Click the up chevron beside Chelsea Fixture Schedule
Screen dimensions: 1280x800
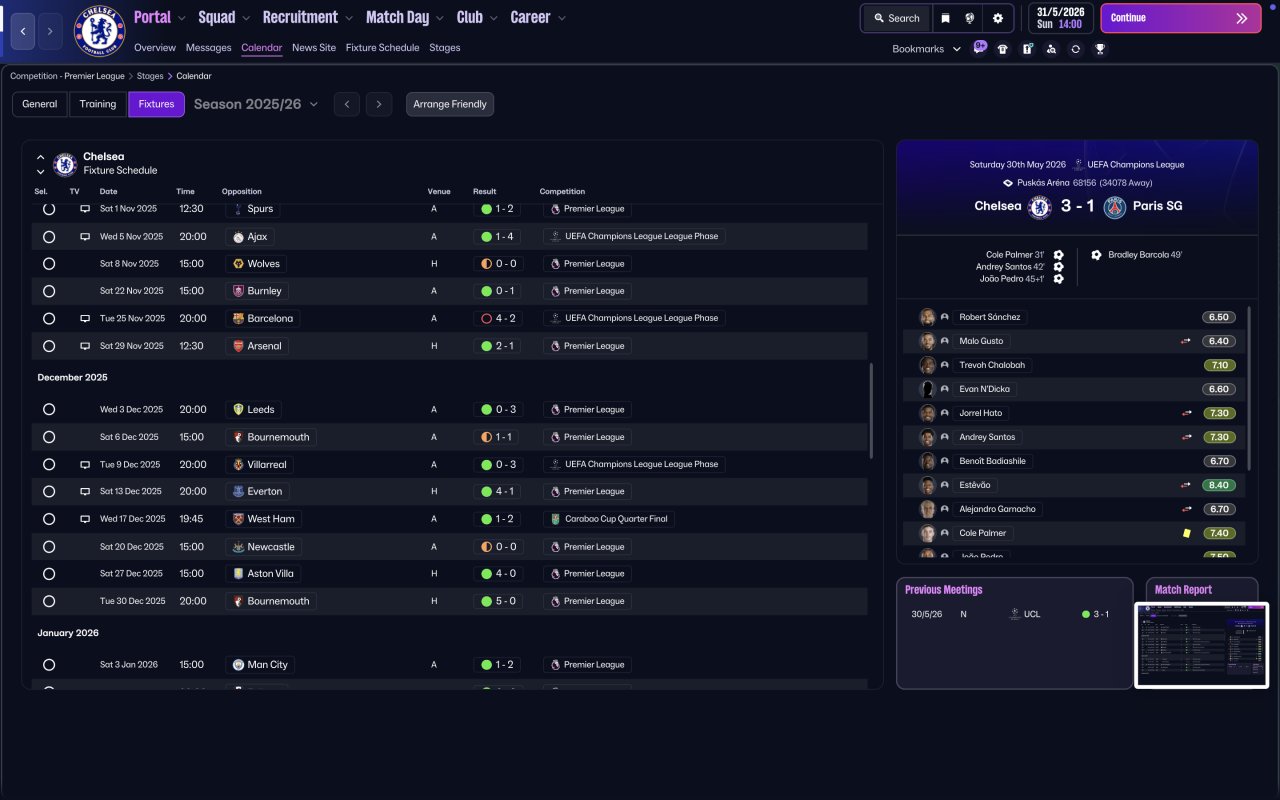40,157
